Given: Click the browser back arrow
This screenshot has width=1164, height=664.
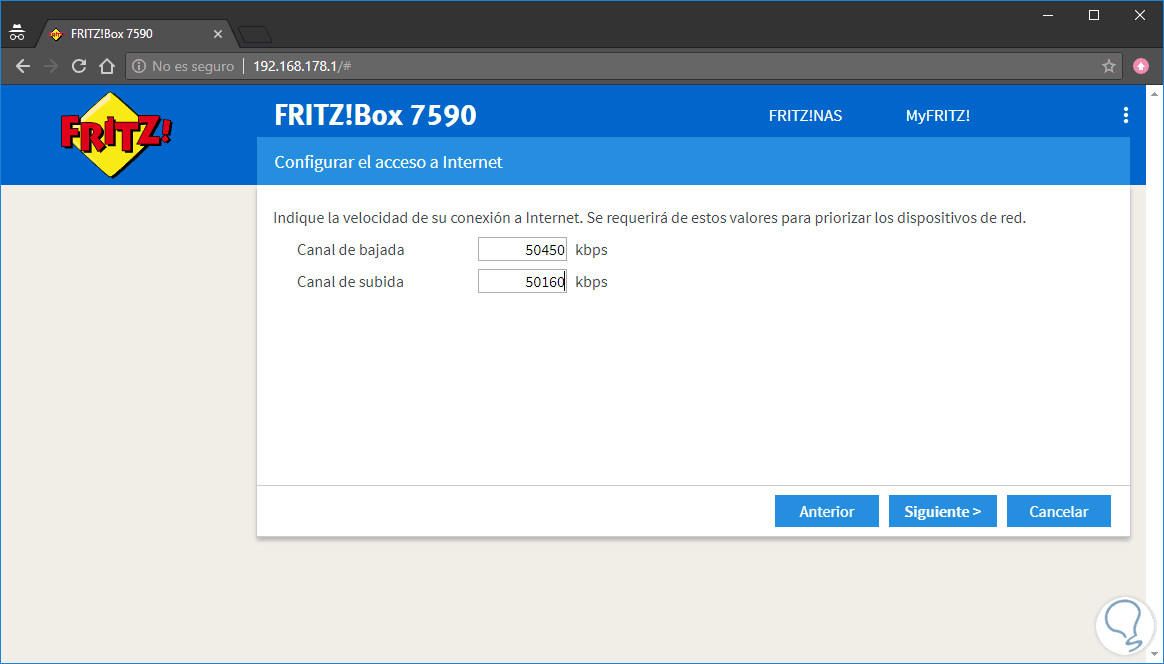Looking at the screenshot, I should [23, 66].
